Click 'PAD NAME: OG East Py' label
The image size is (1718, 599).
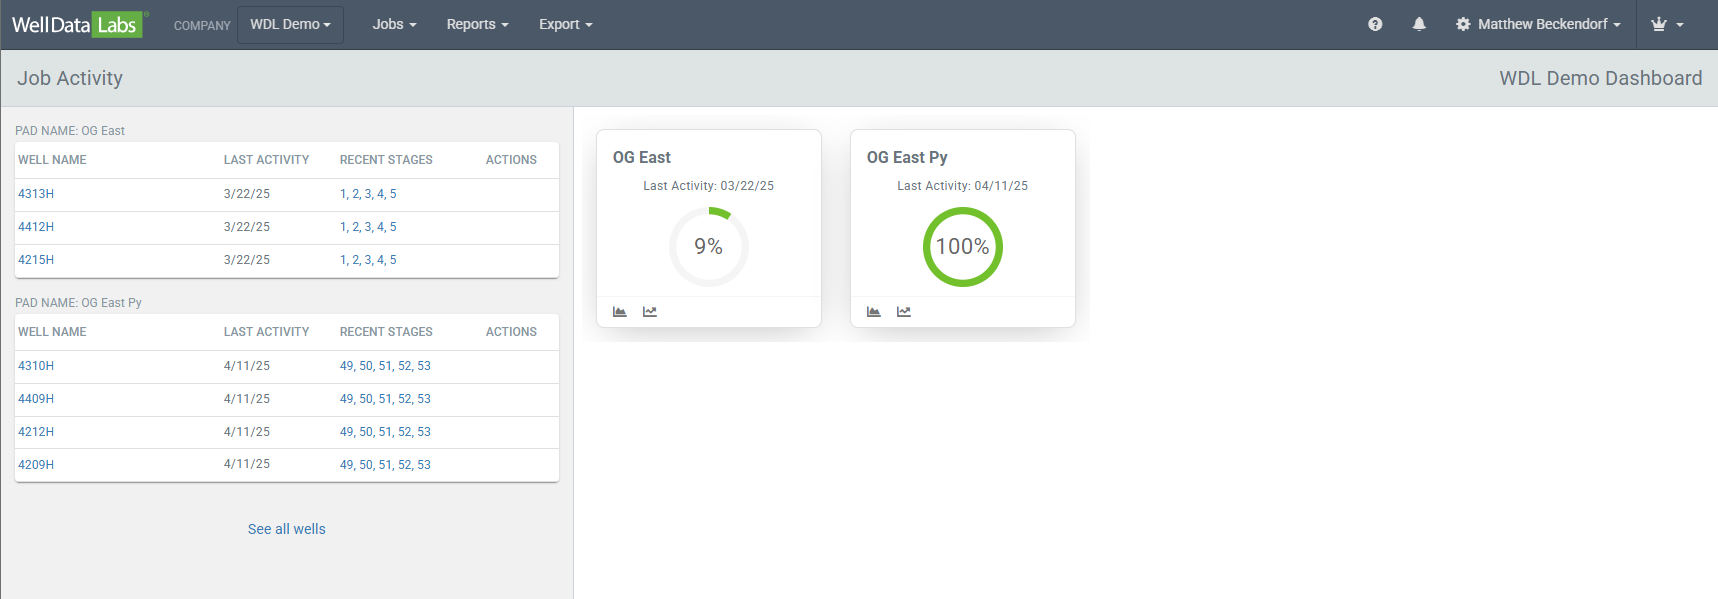click(x=78, y=303)
